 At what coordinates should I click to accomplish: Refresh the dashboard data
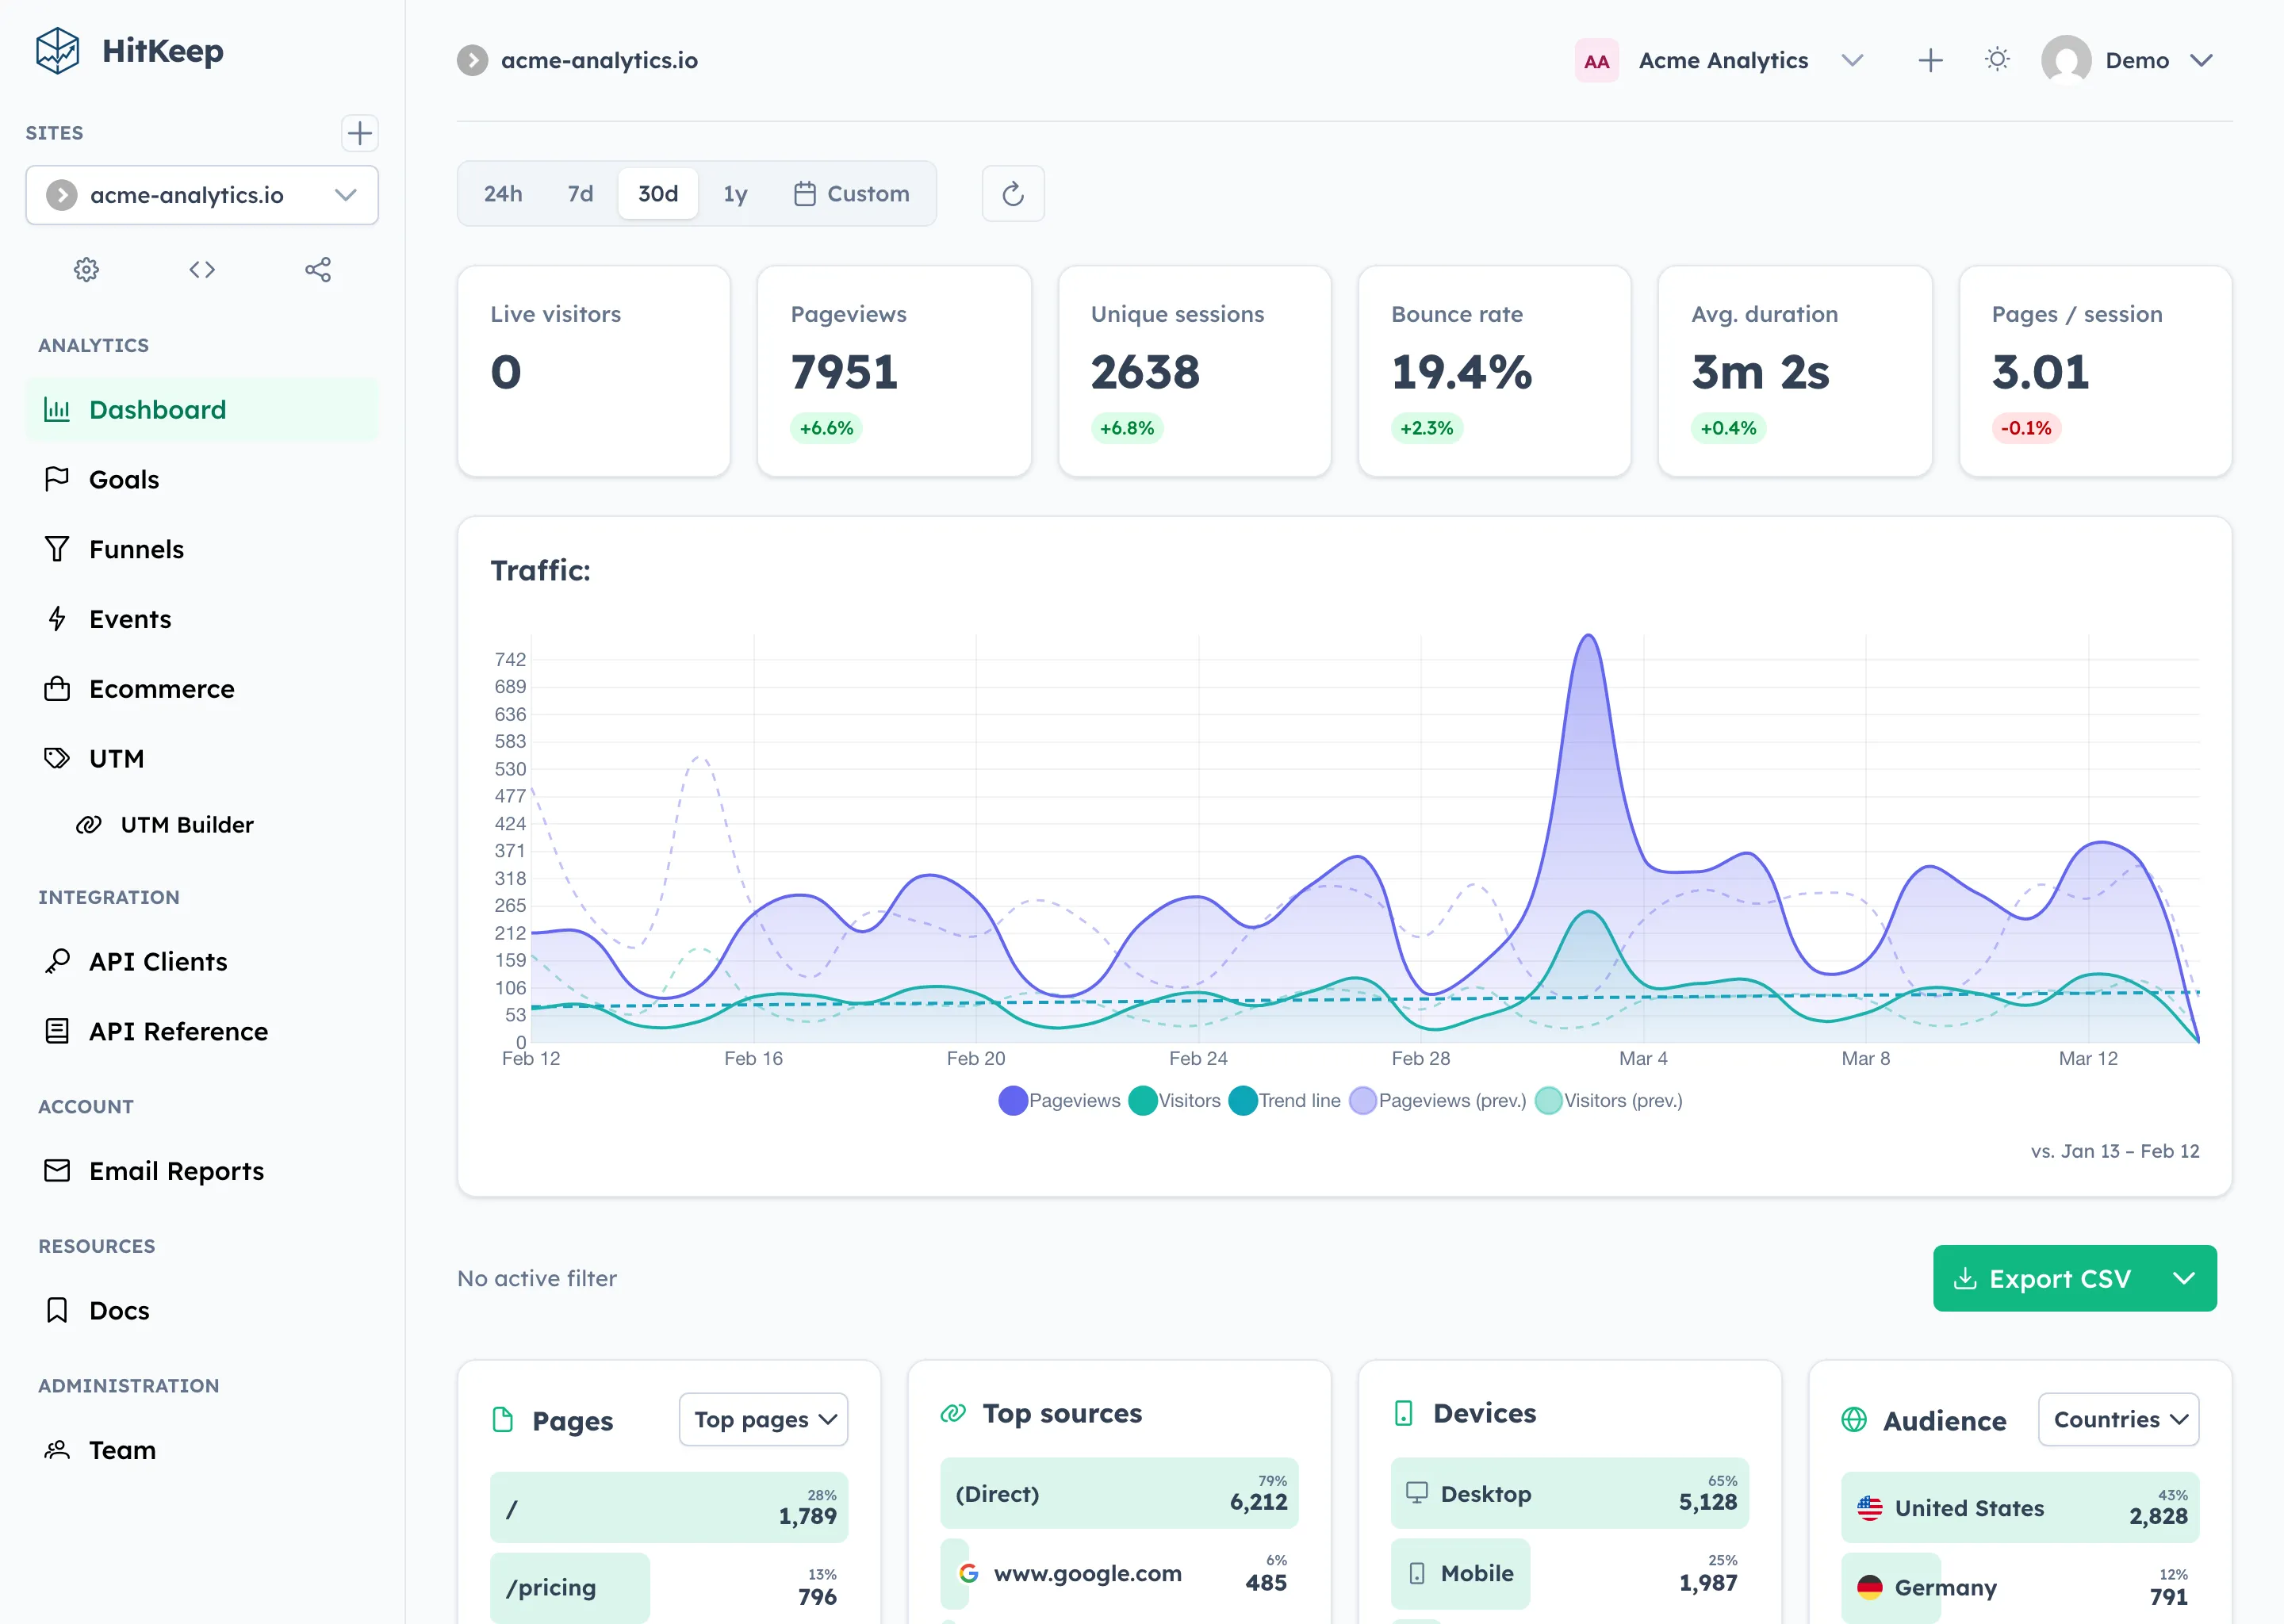click(1013, 193)
